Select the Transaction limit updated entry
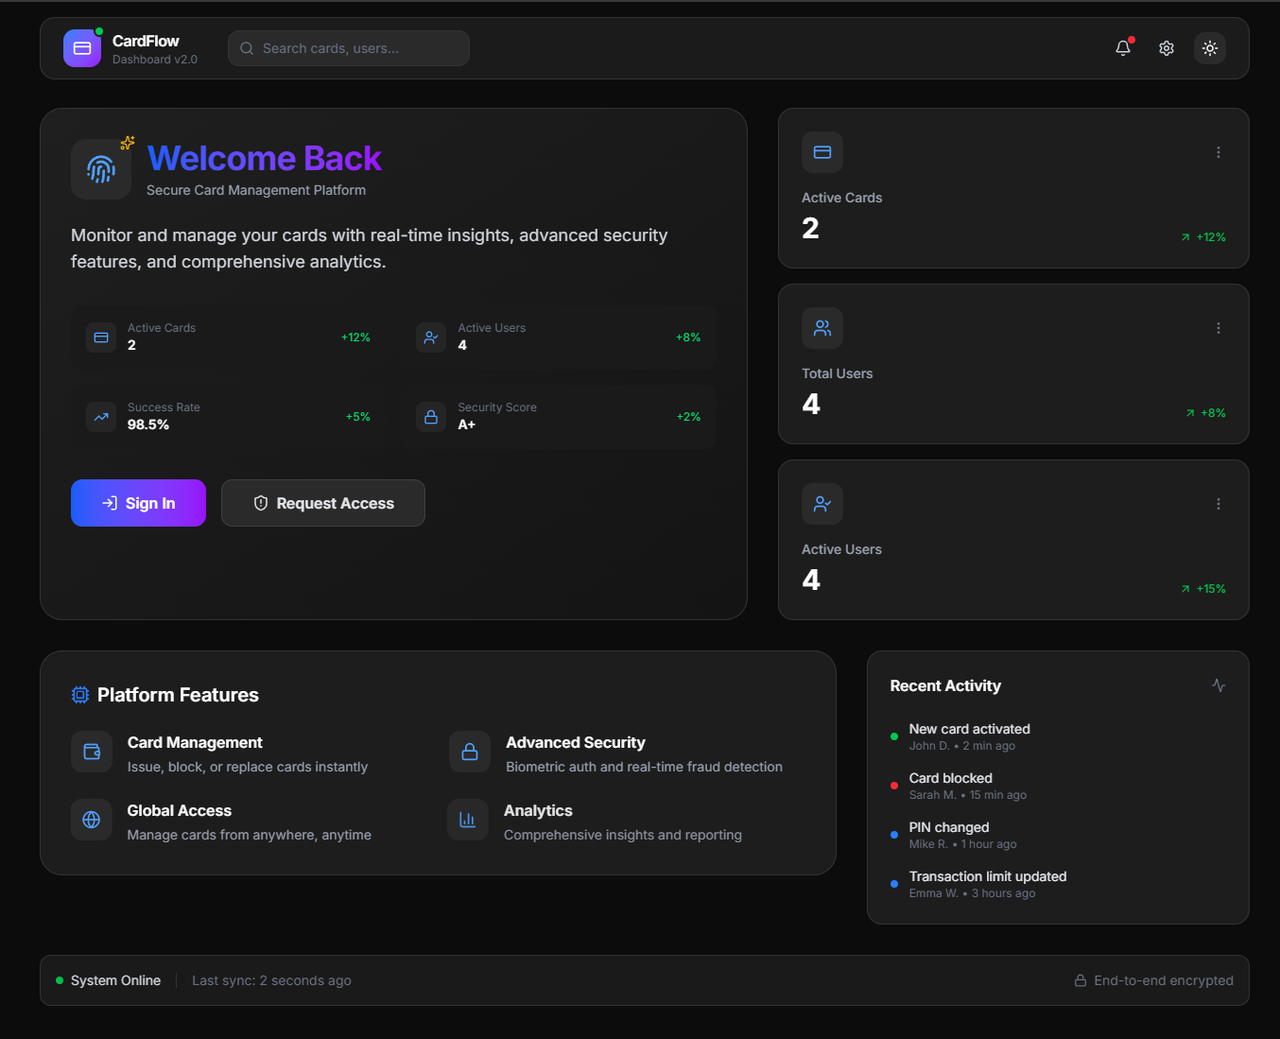The image size is (1280, 1039). tap(1058, 884)
